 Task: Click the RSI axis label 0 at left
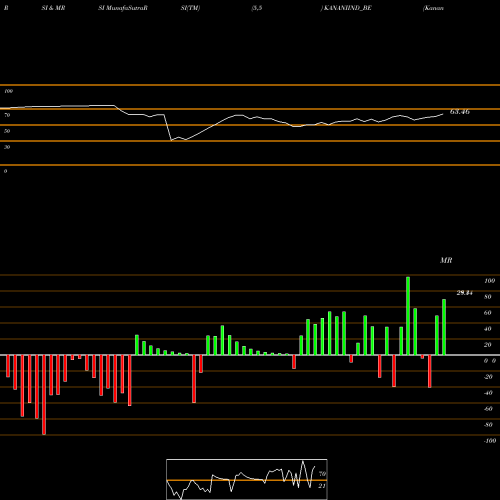coord(5,171)
